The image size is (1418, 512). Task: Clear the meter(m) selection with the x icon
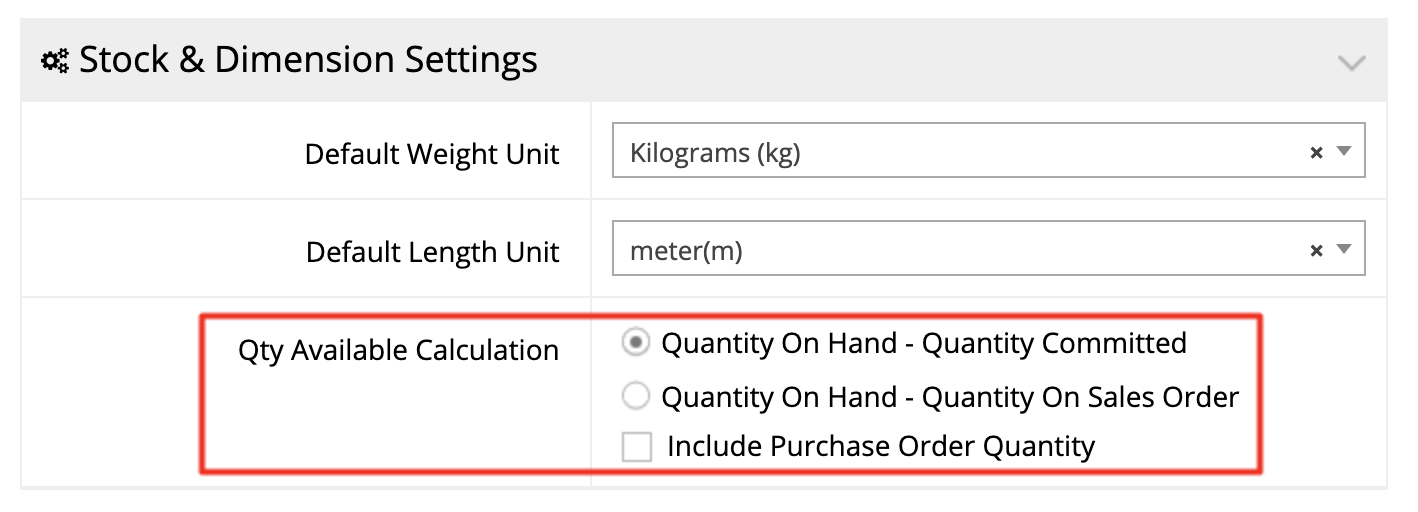point(1316,251)
